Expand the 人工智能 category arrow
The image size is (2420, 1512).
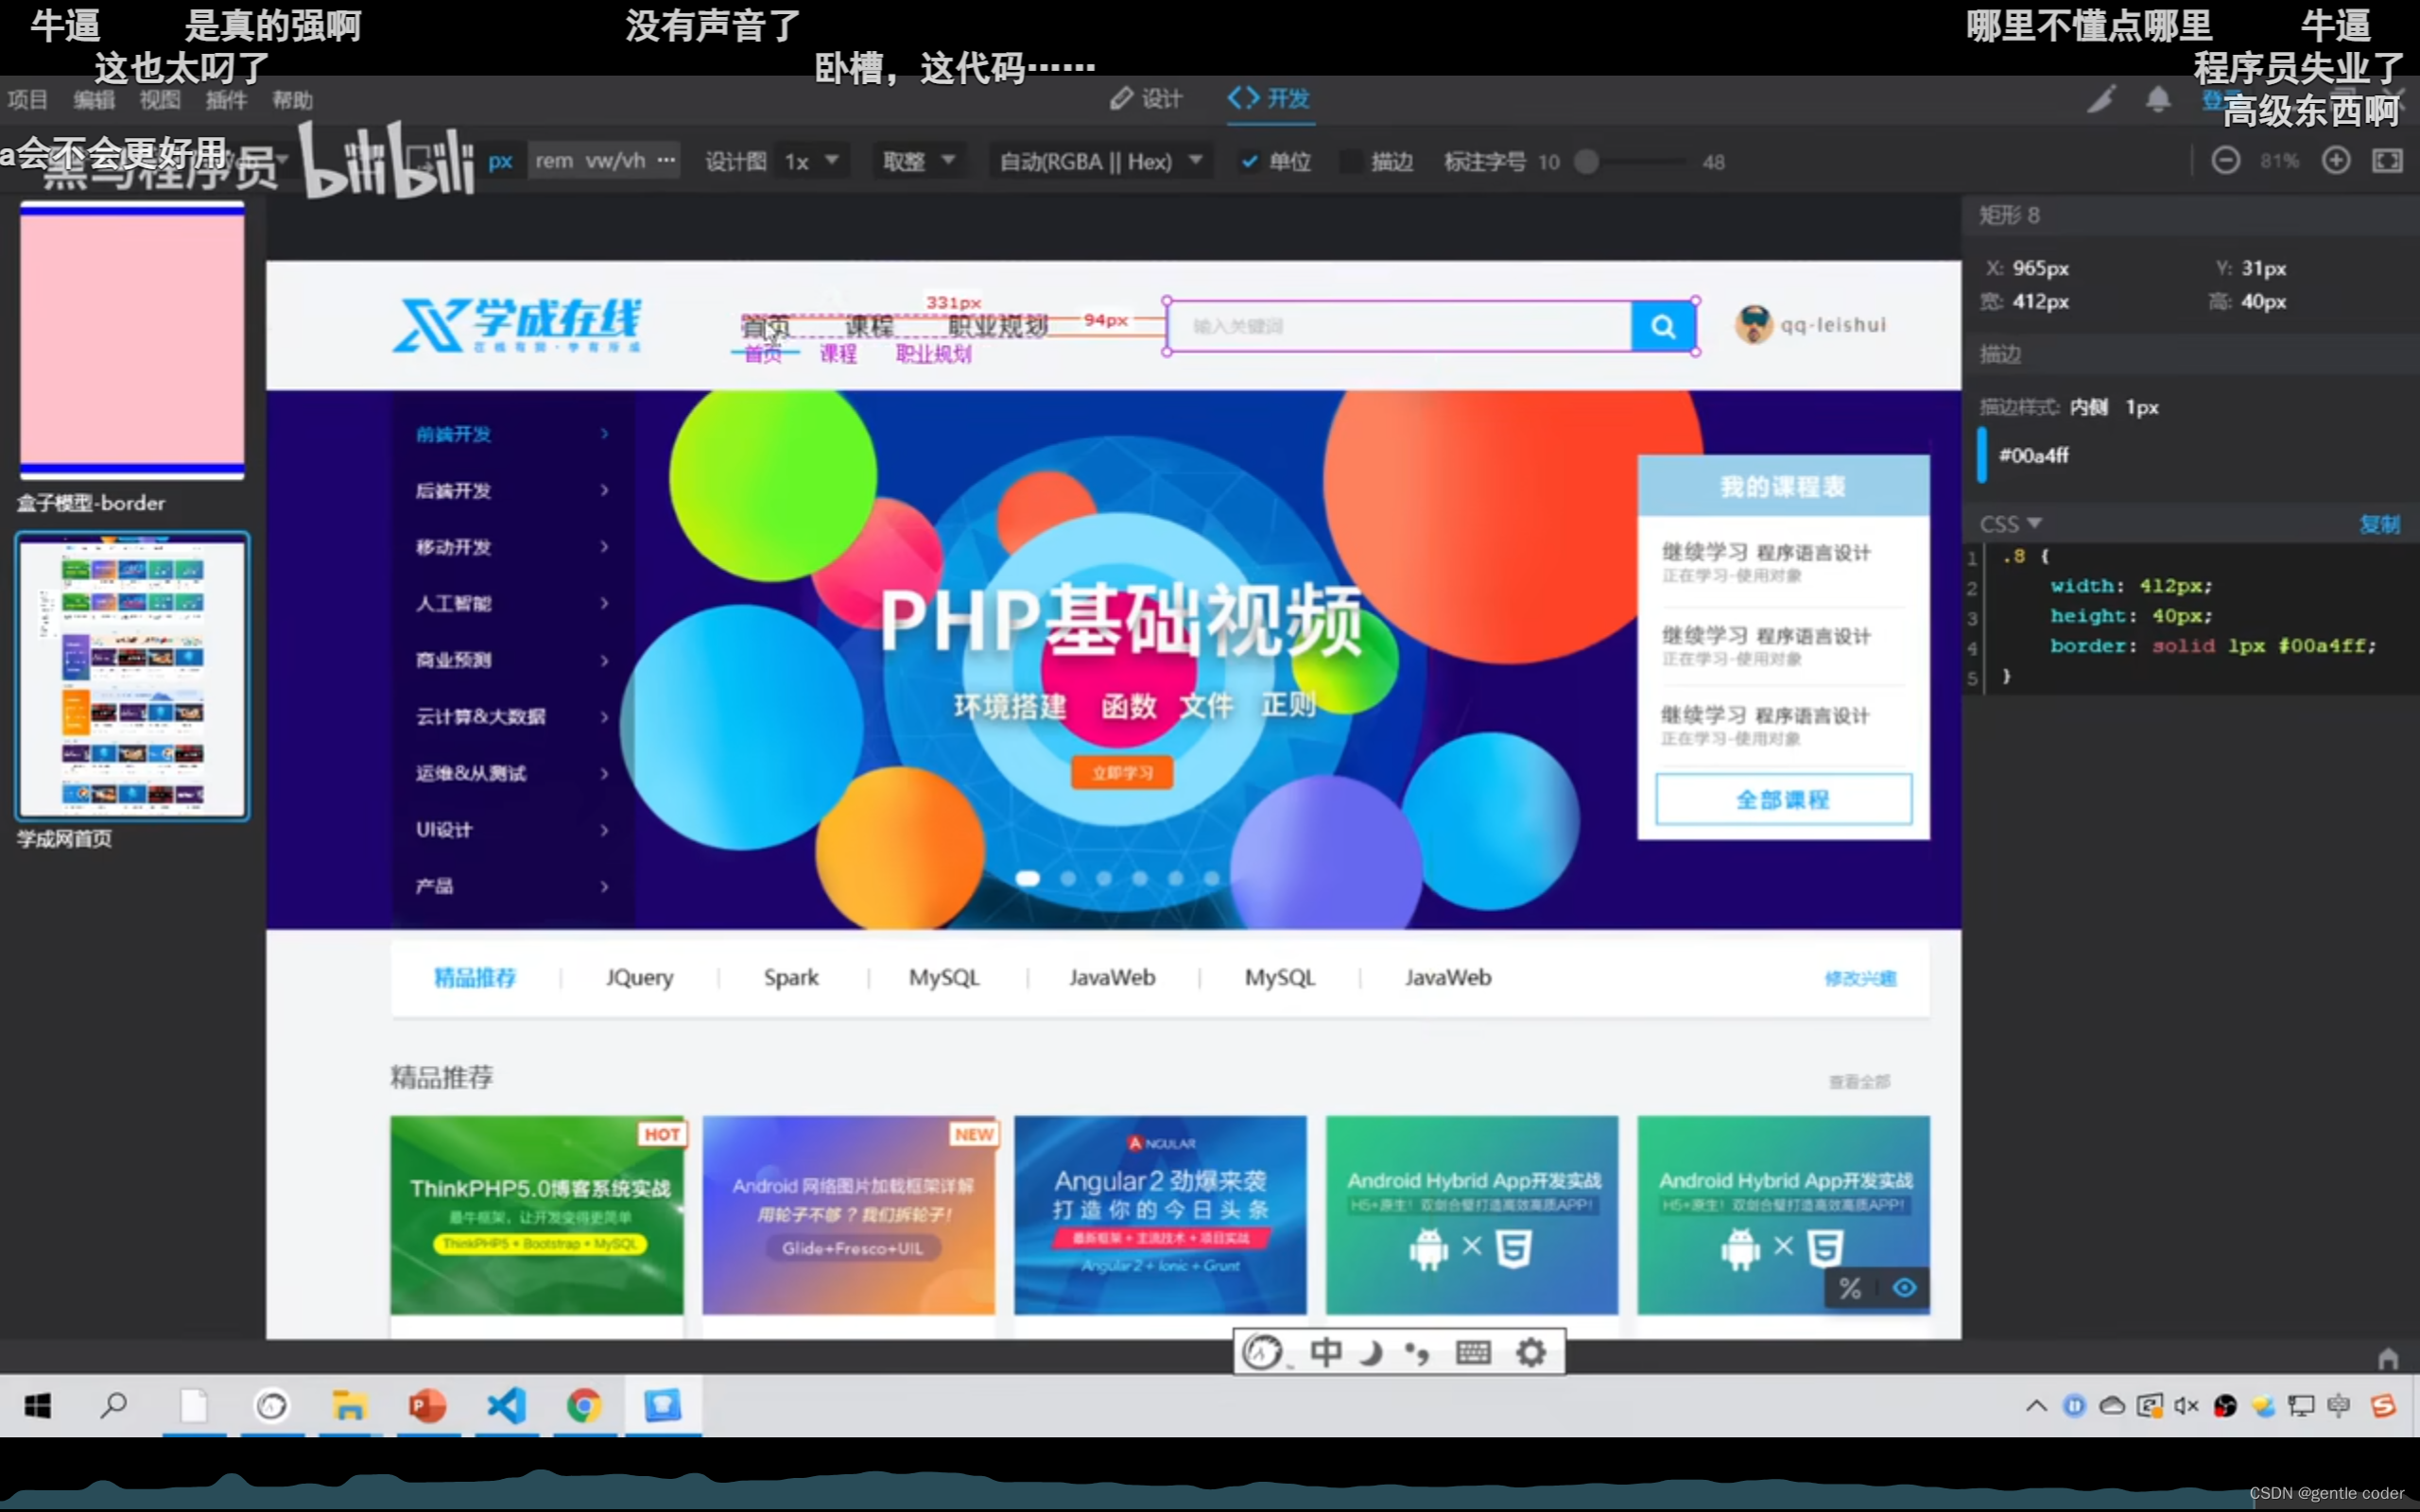tap(604, 603)
